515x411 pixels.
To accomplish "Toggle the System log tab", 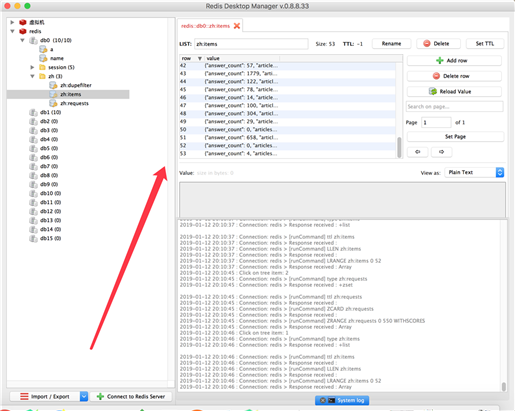I will point(342,400).
